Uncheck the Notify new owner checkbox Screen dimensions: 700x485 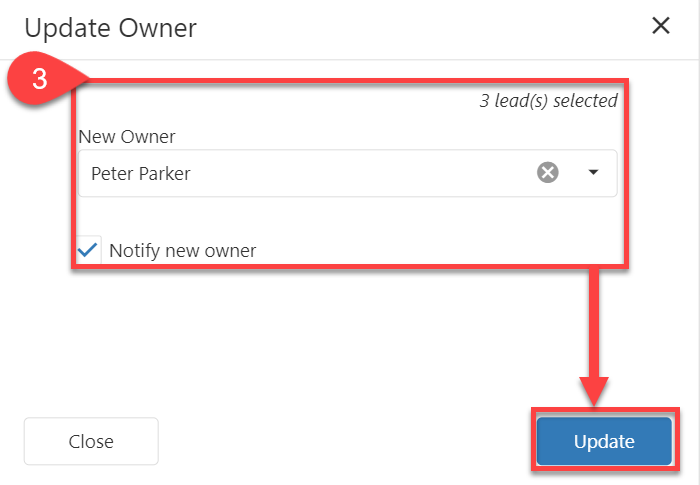(x=89, y=250)
